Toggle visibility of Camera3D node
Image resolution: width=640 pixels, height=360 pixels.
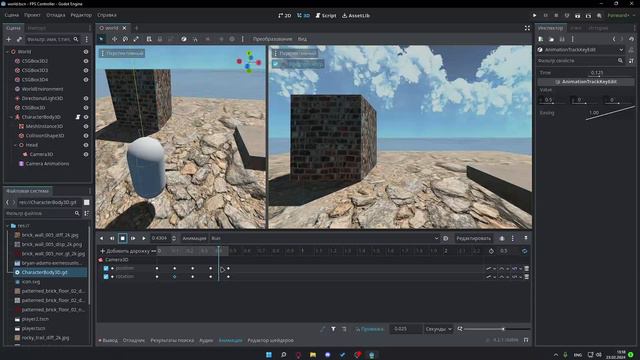pos(86,154)
